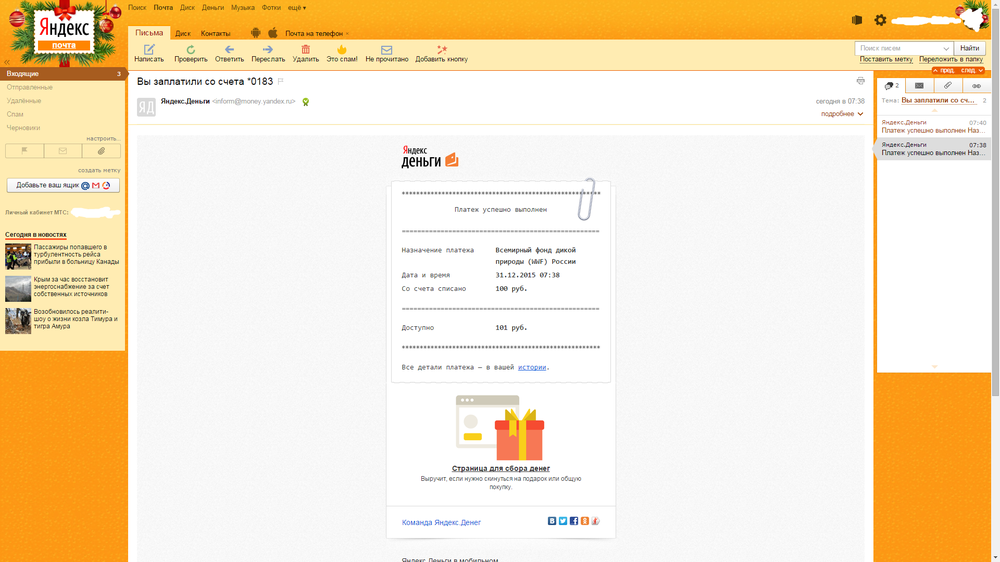Open the Диск tab
The width and height of the screenshot is (1000, 562).
(x=183, y=33)
